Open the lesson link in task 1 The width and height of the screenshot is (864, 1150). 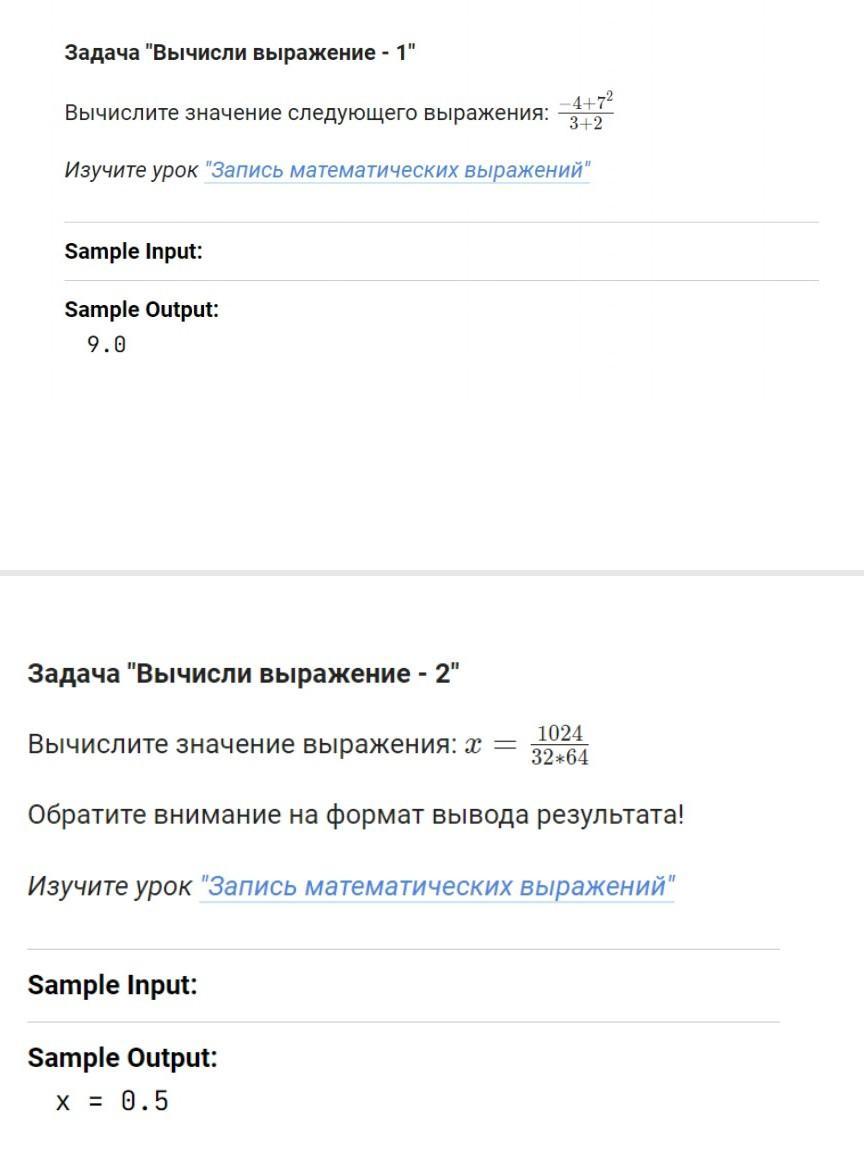(397, 170)
